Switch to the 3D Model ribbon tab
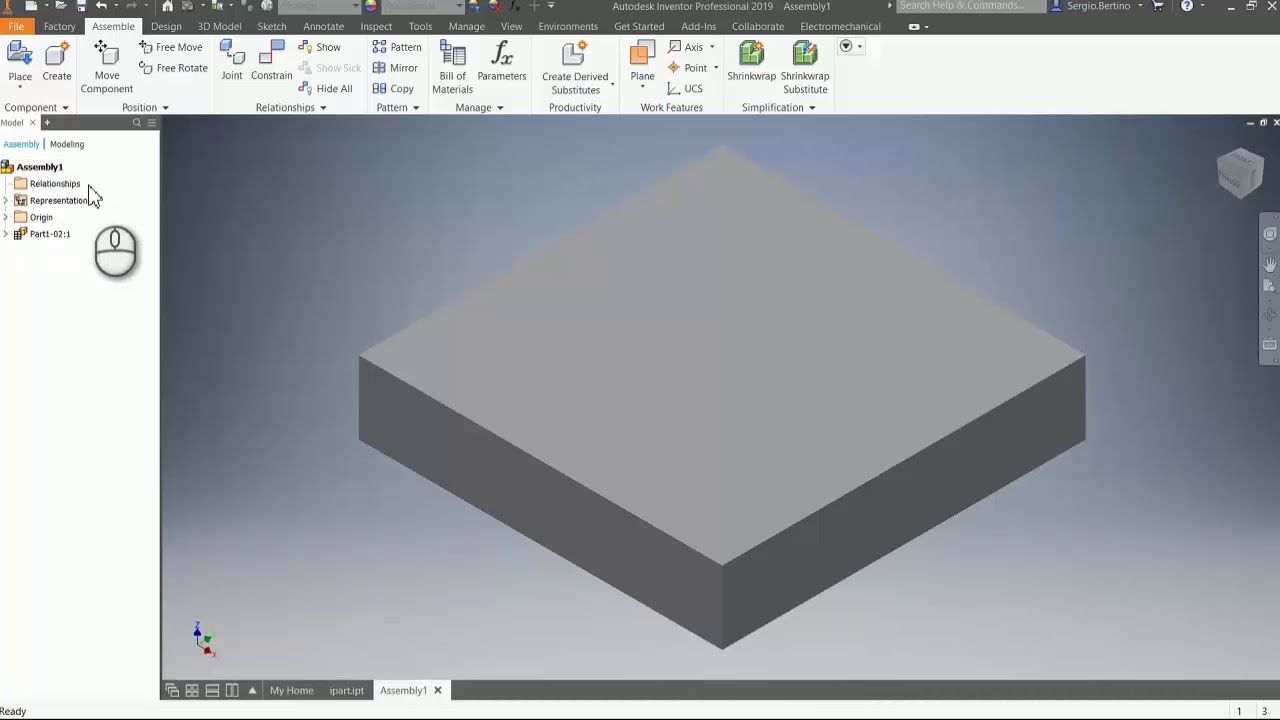The image size is (1280, 720). tap(219, 26)
